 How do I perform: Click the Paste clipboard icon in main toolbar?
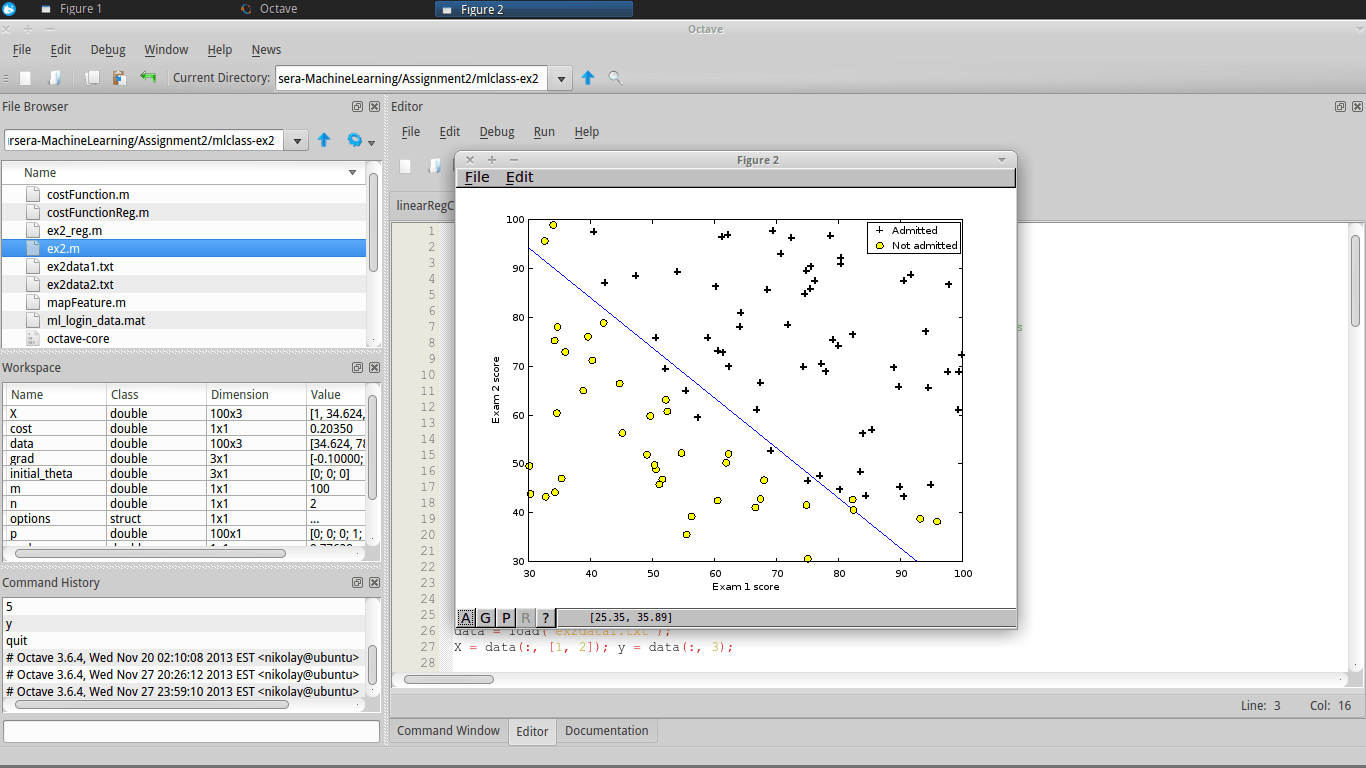(x=119, y=77)
